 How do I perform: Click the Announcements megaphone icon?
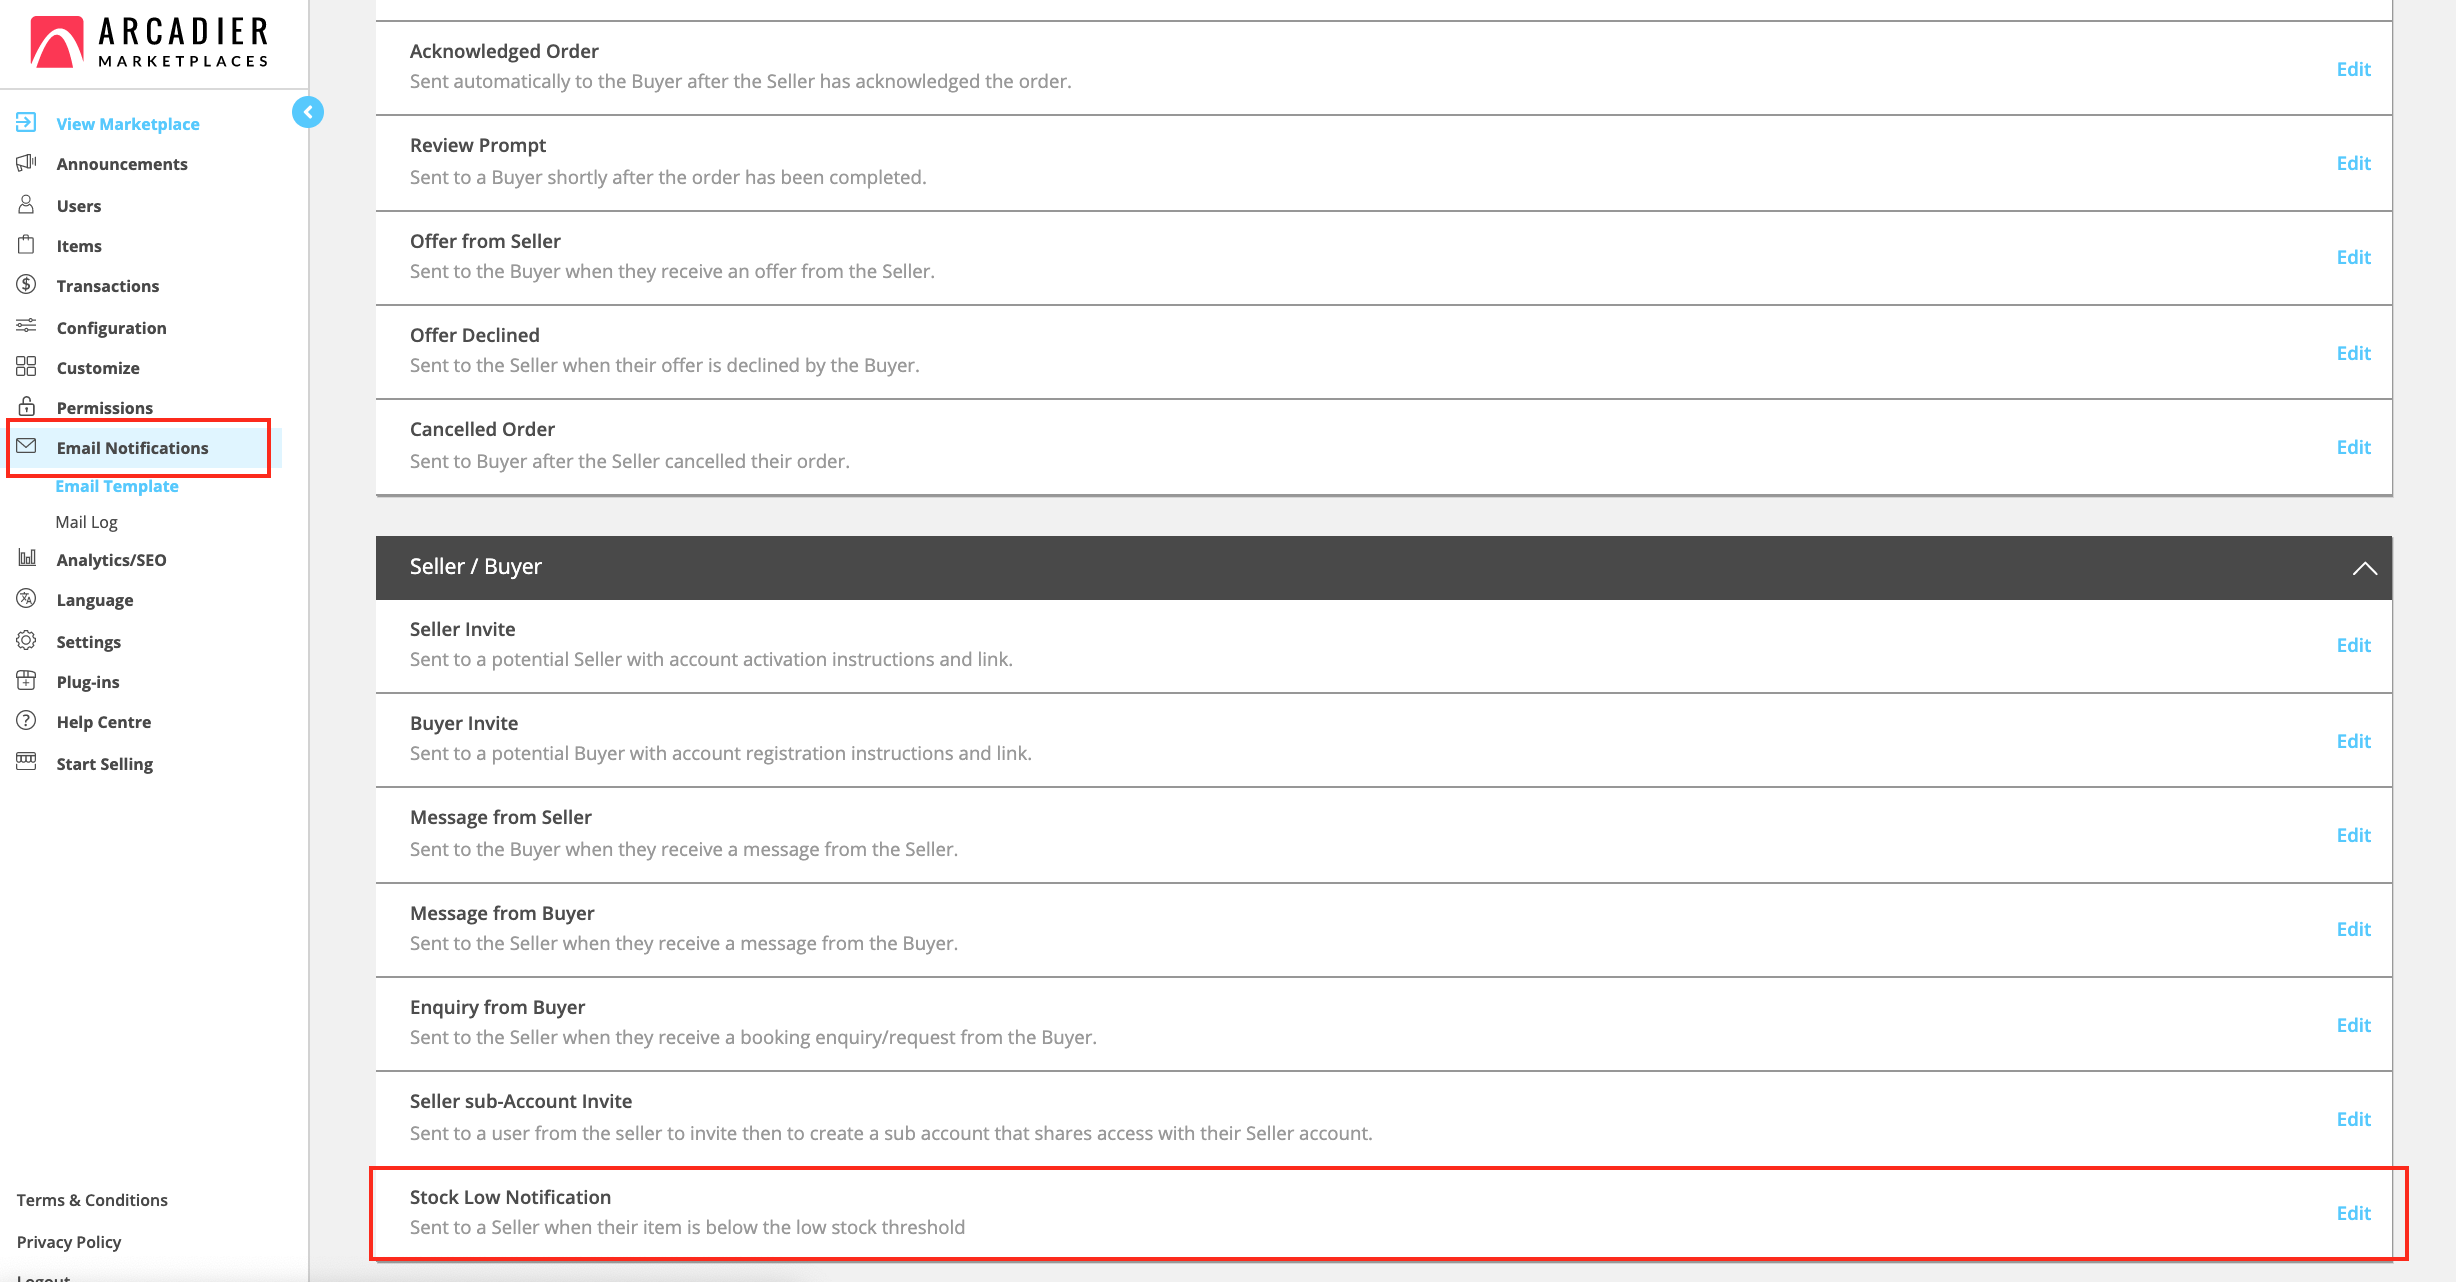[x=27, y=163]
